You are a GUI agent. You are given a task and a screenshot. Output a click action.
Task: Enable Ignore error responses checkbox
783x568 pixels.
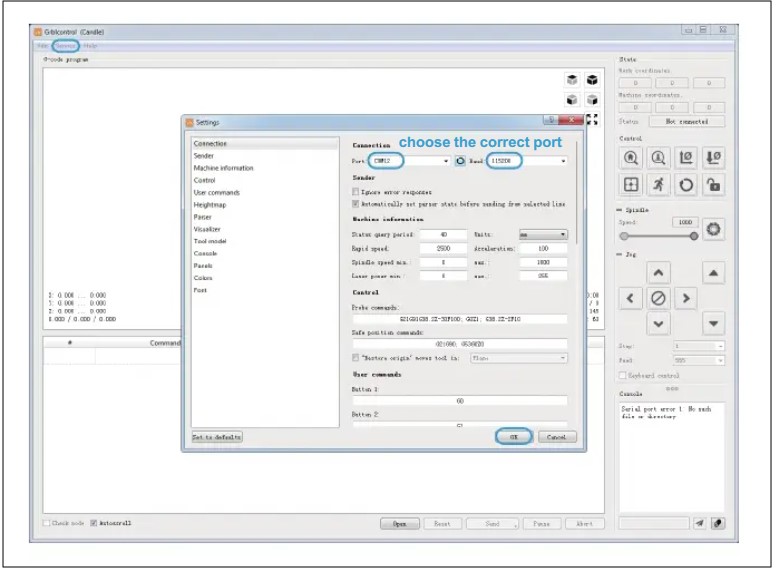pyautogui.click(x=356, y=192)
